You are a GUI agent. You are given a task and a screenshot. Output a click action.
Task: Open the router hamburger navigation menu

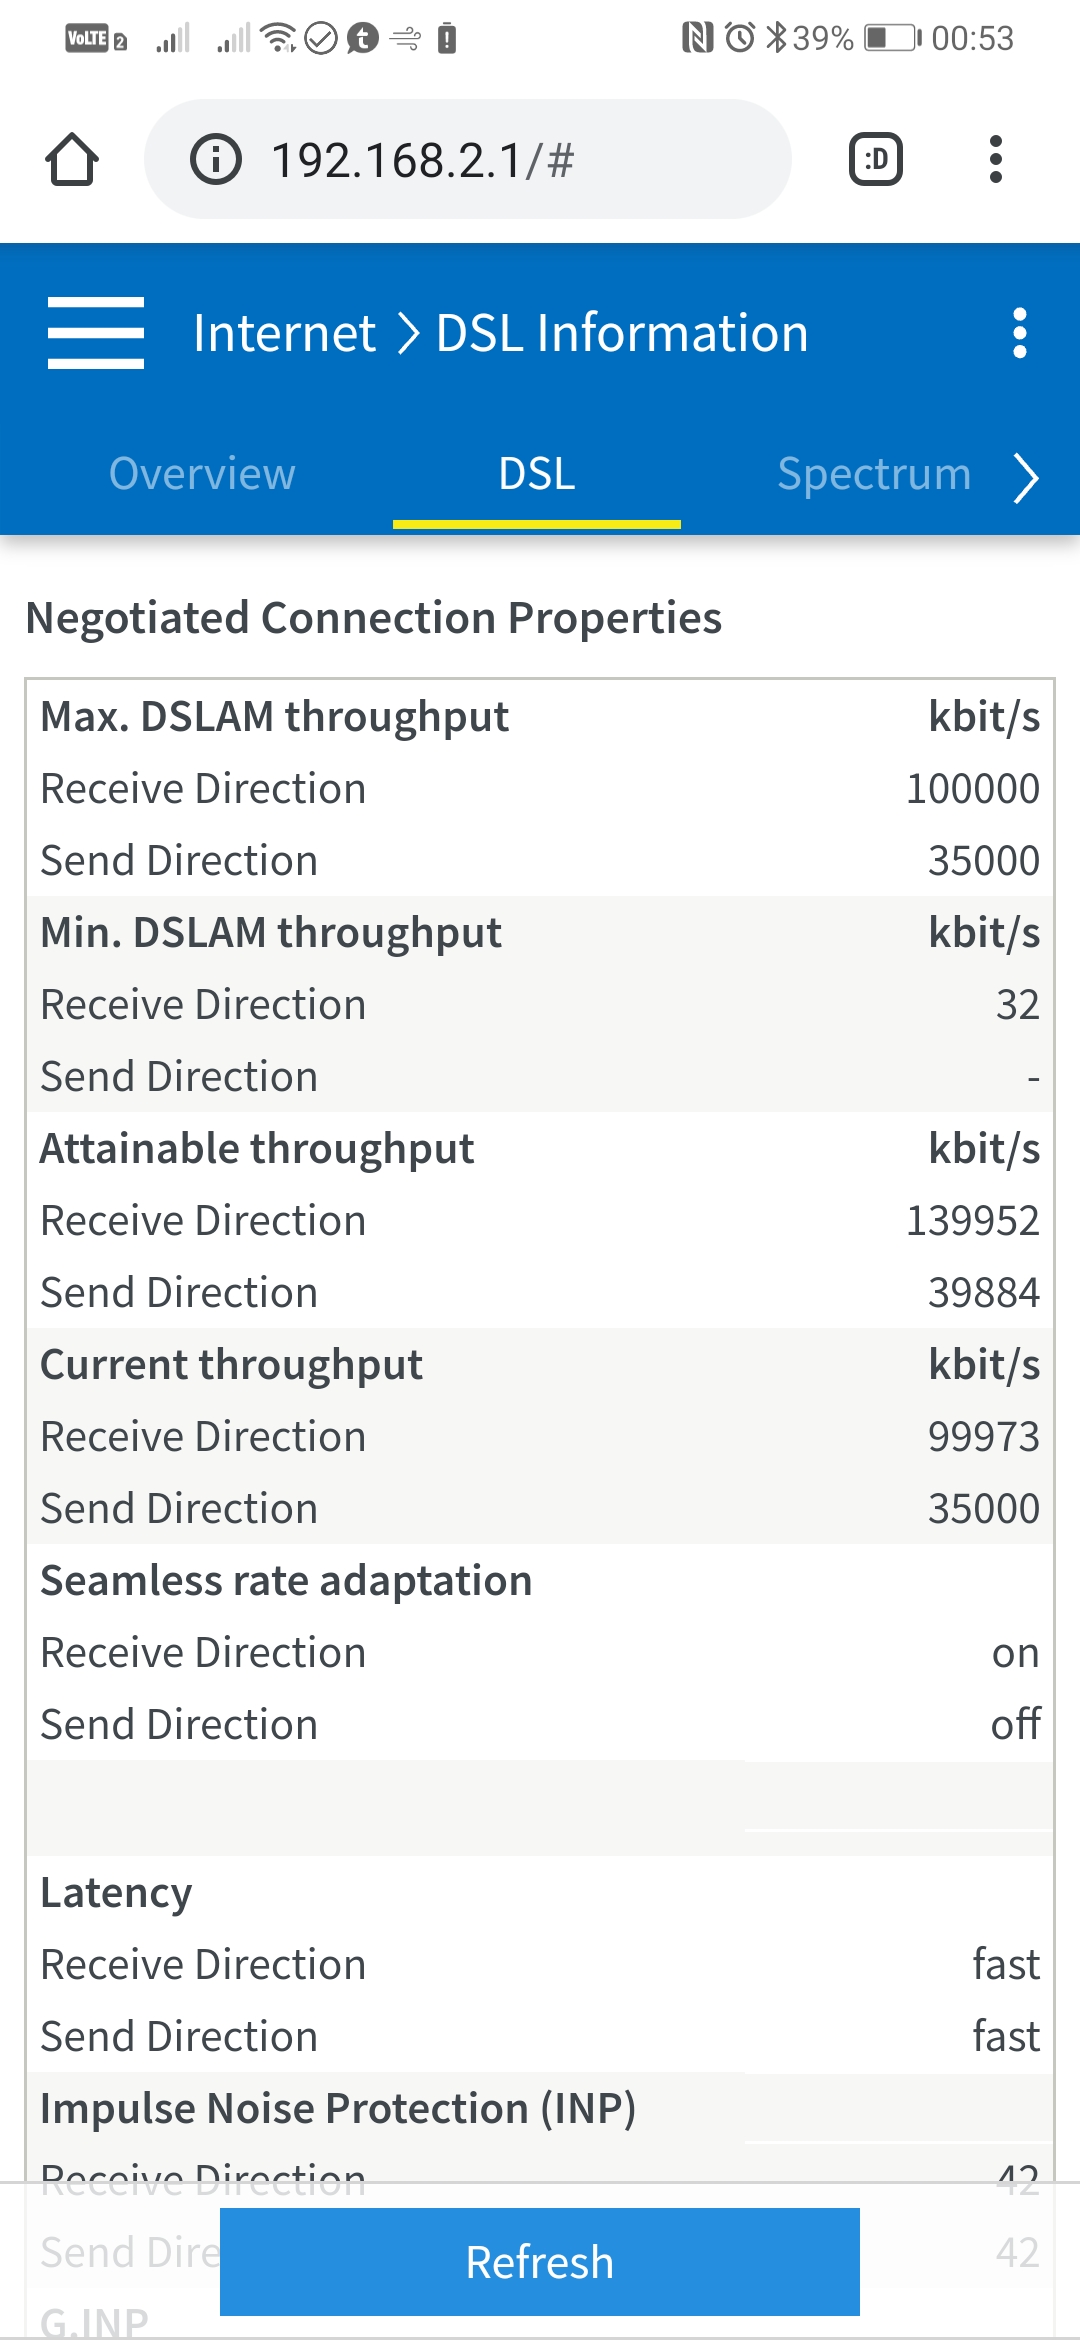click(x=96, y=333)
